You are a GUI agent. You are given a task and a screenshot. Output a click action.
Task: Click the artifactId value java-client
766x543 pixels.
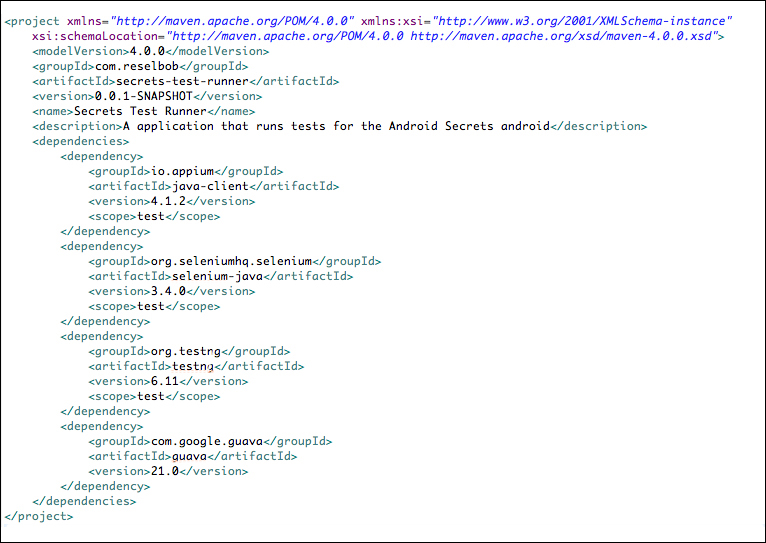click(211, 186)
